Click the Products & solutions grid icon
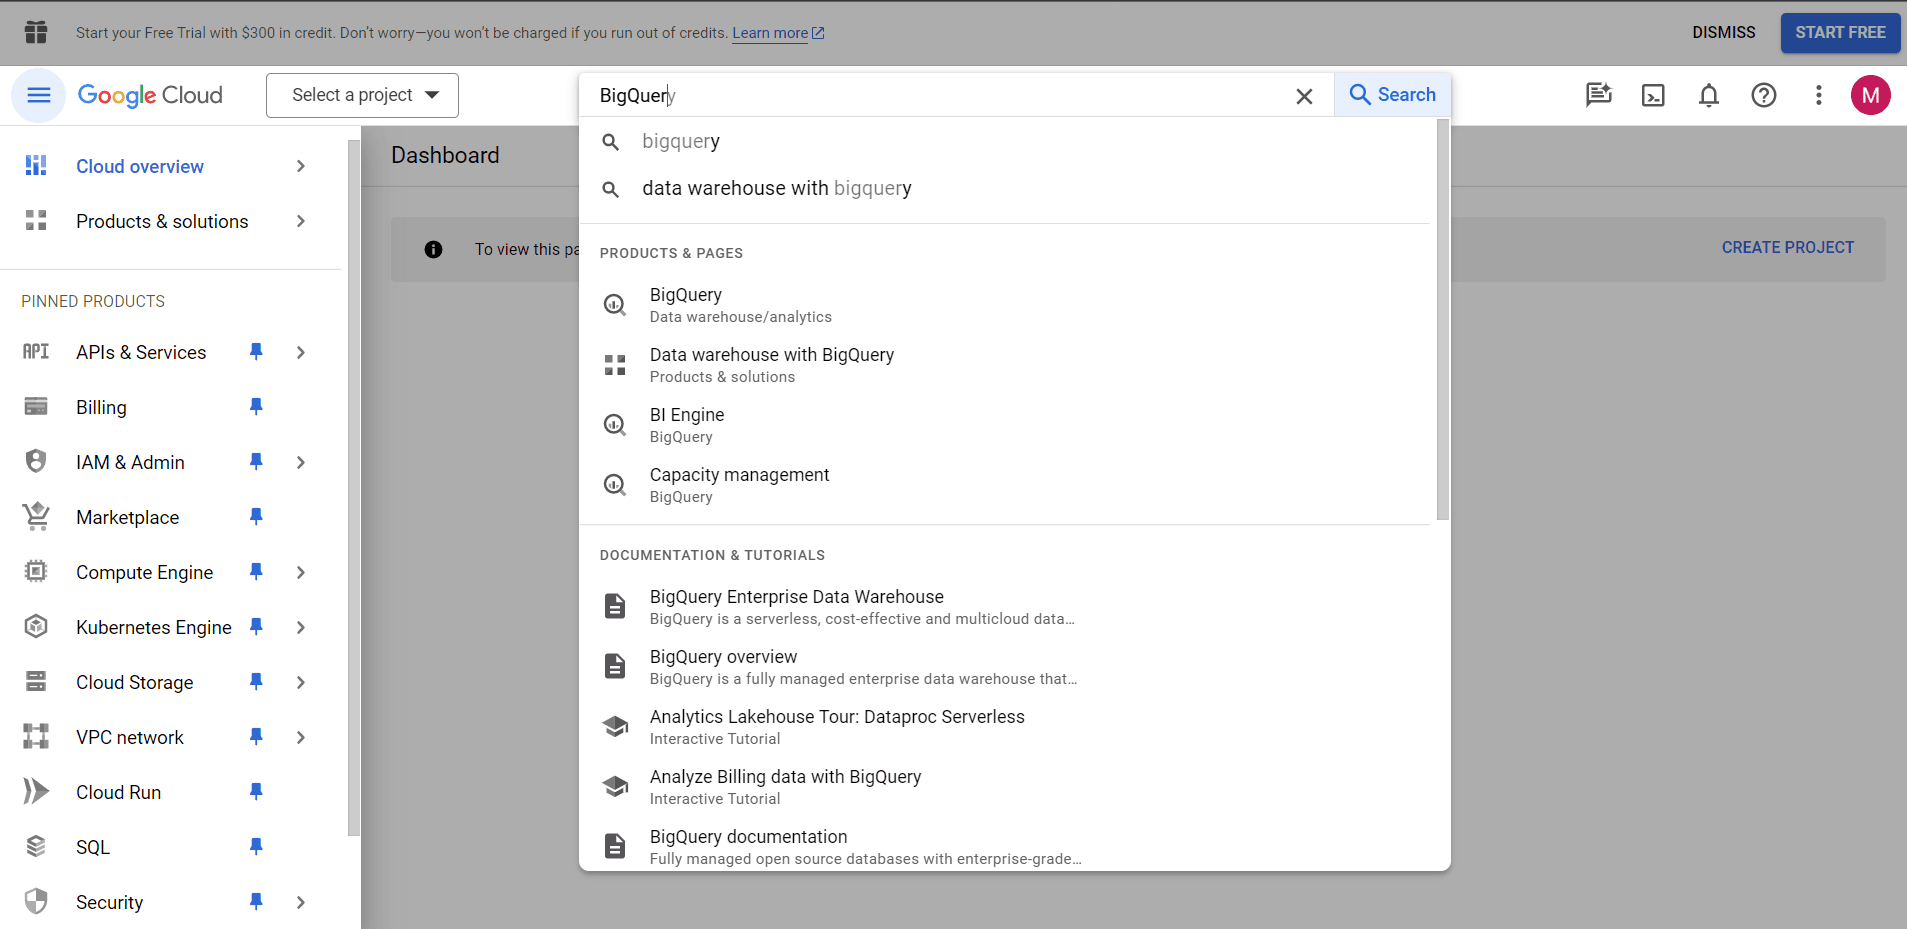The height and width of the screenshot is (929, 1907). pos(36,221)
